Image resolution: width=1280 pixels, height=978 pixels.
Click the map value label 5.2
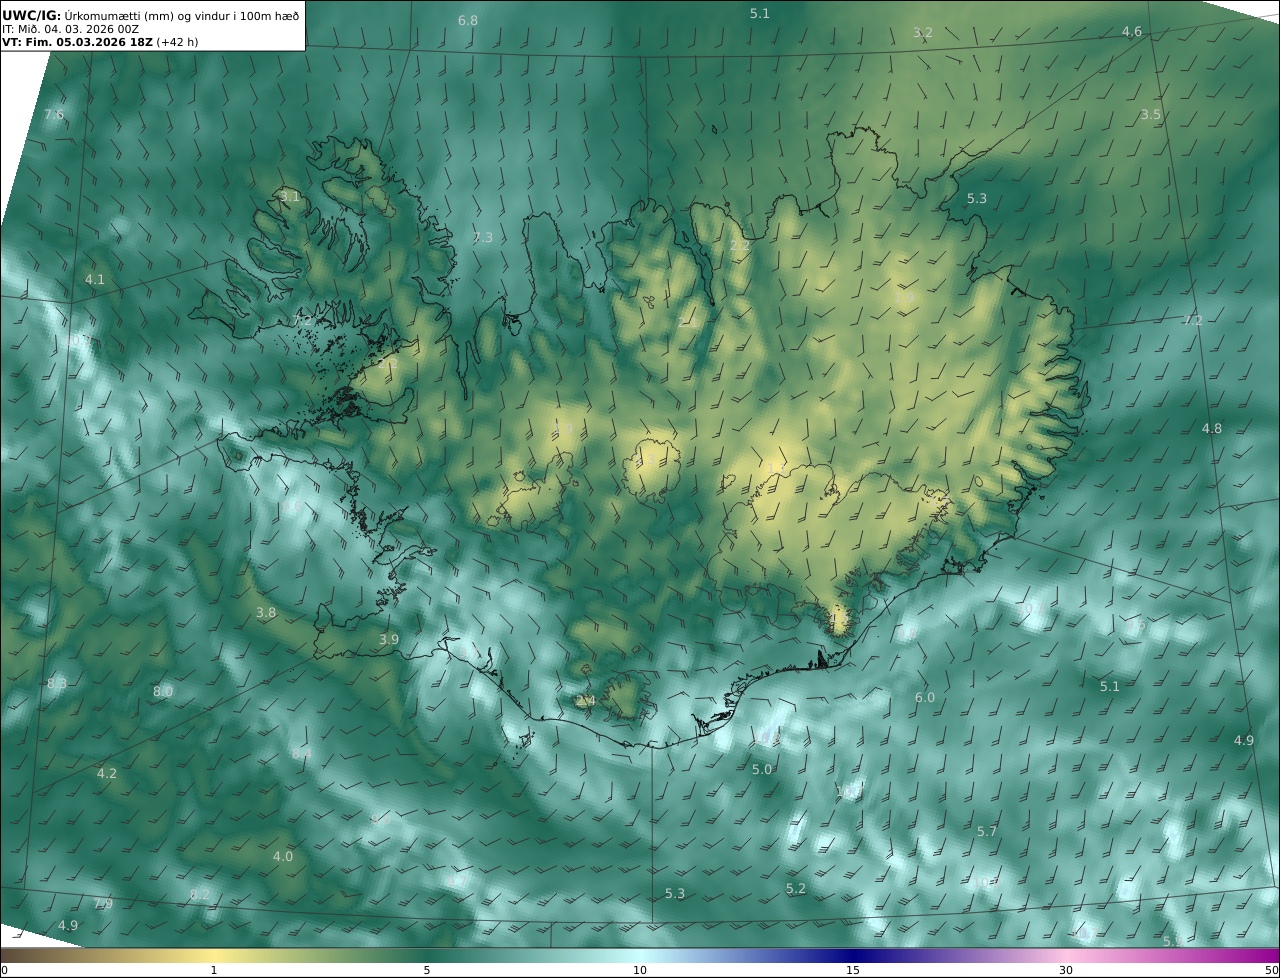(796, 889)
